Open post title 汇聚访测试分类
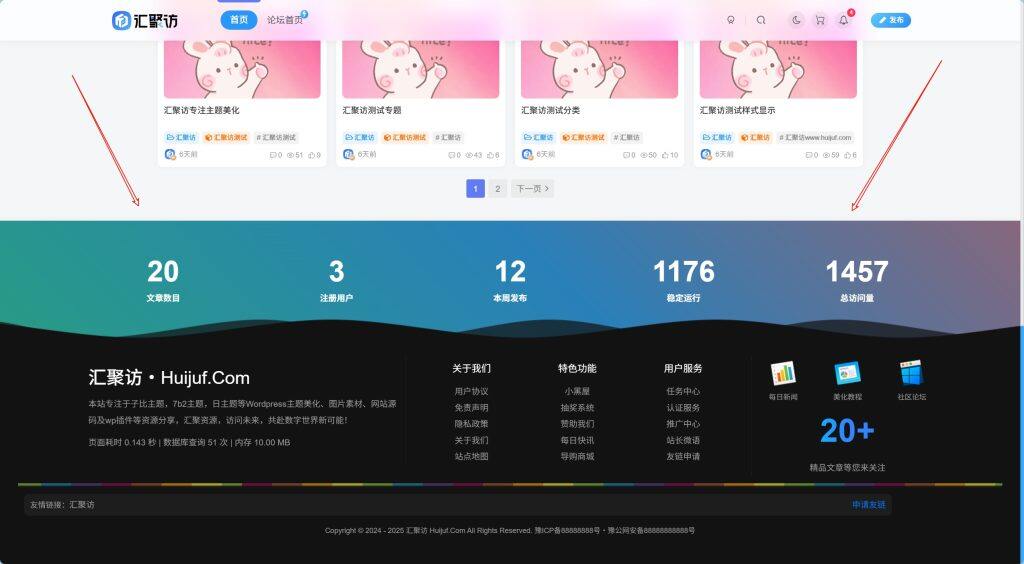Screen dimensions: 1024x564 [x=551, y=110]
